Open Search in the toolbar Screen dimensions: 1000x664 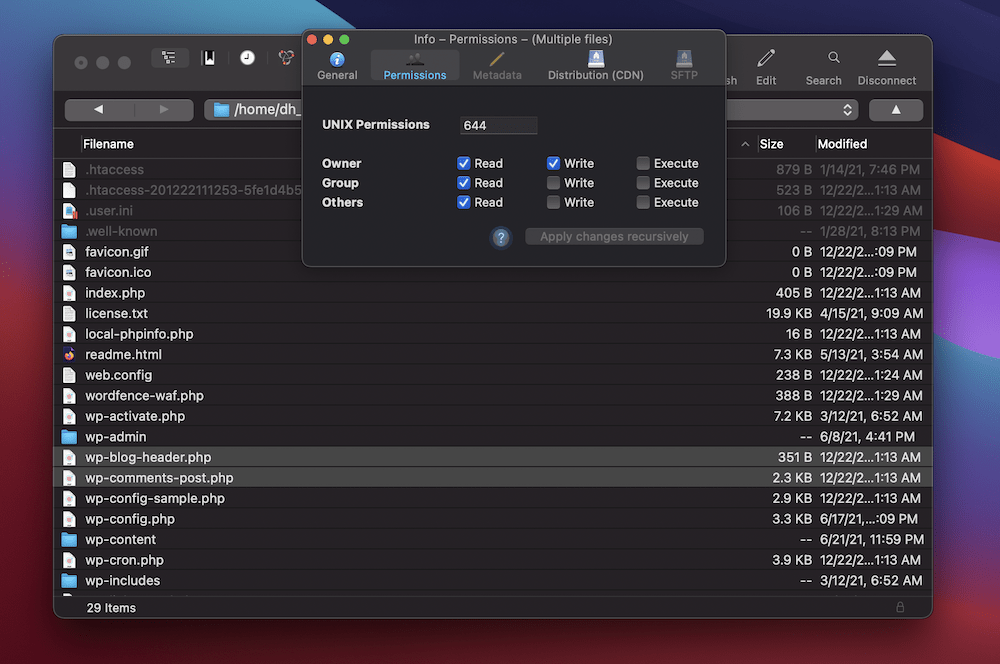823,66
